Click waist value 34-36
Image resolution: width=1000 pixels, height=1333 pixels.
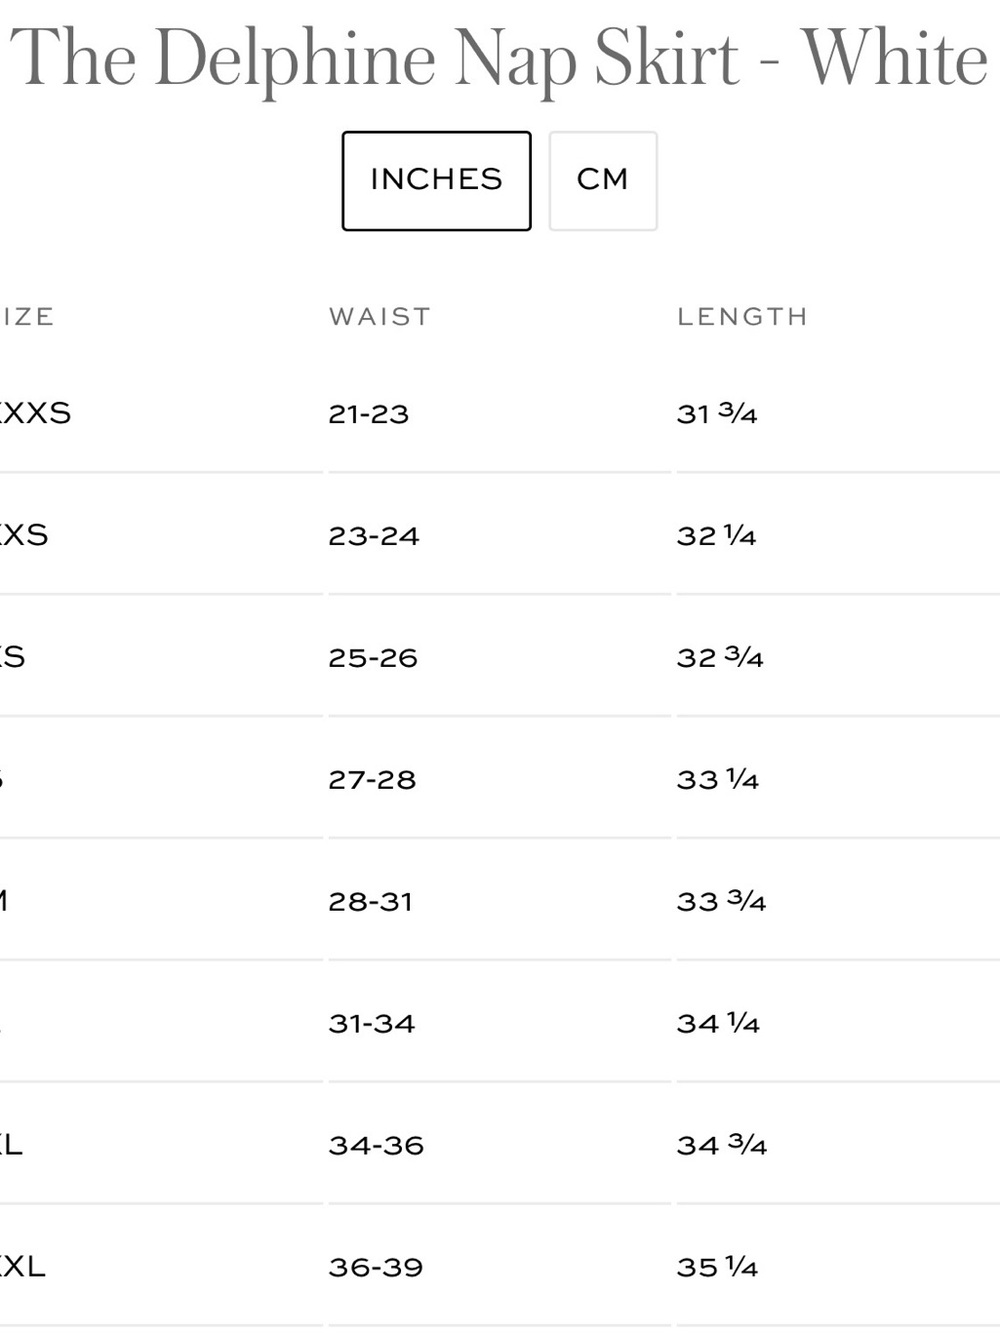[376, 1146]
